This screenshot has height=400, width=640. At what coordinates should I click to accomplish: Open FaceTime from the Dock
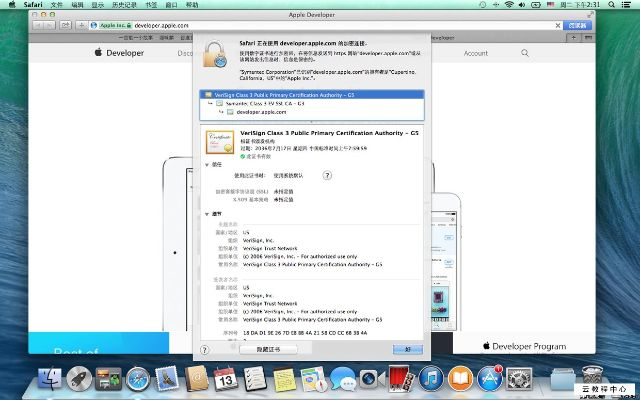(x=372, y=378)
